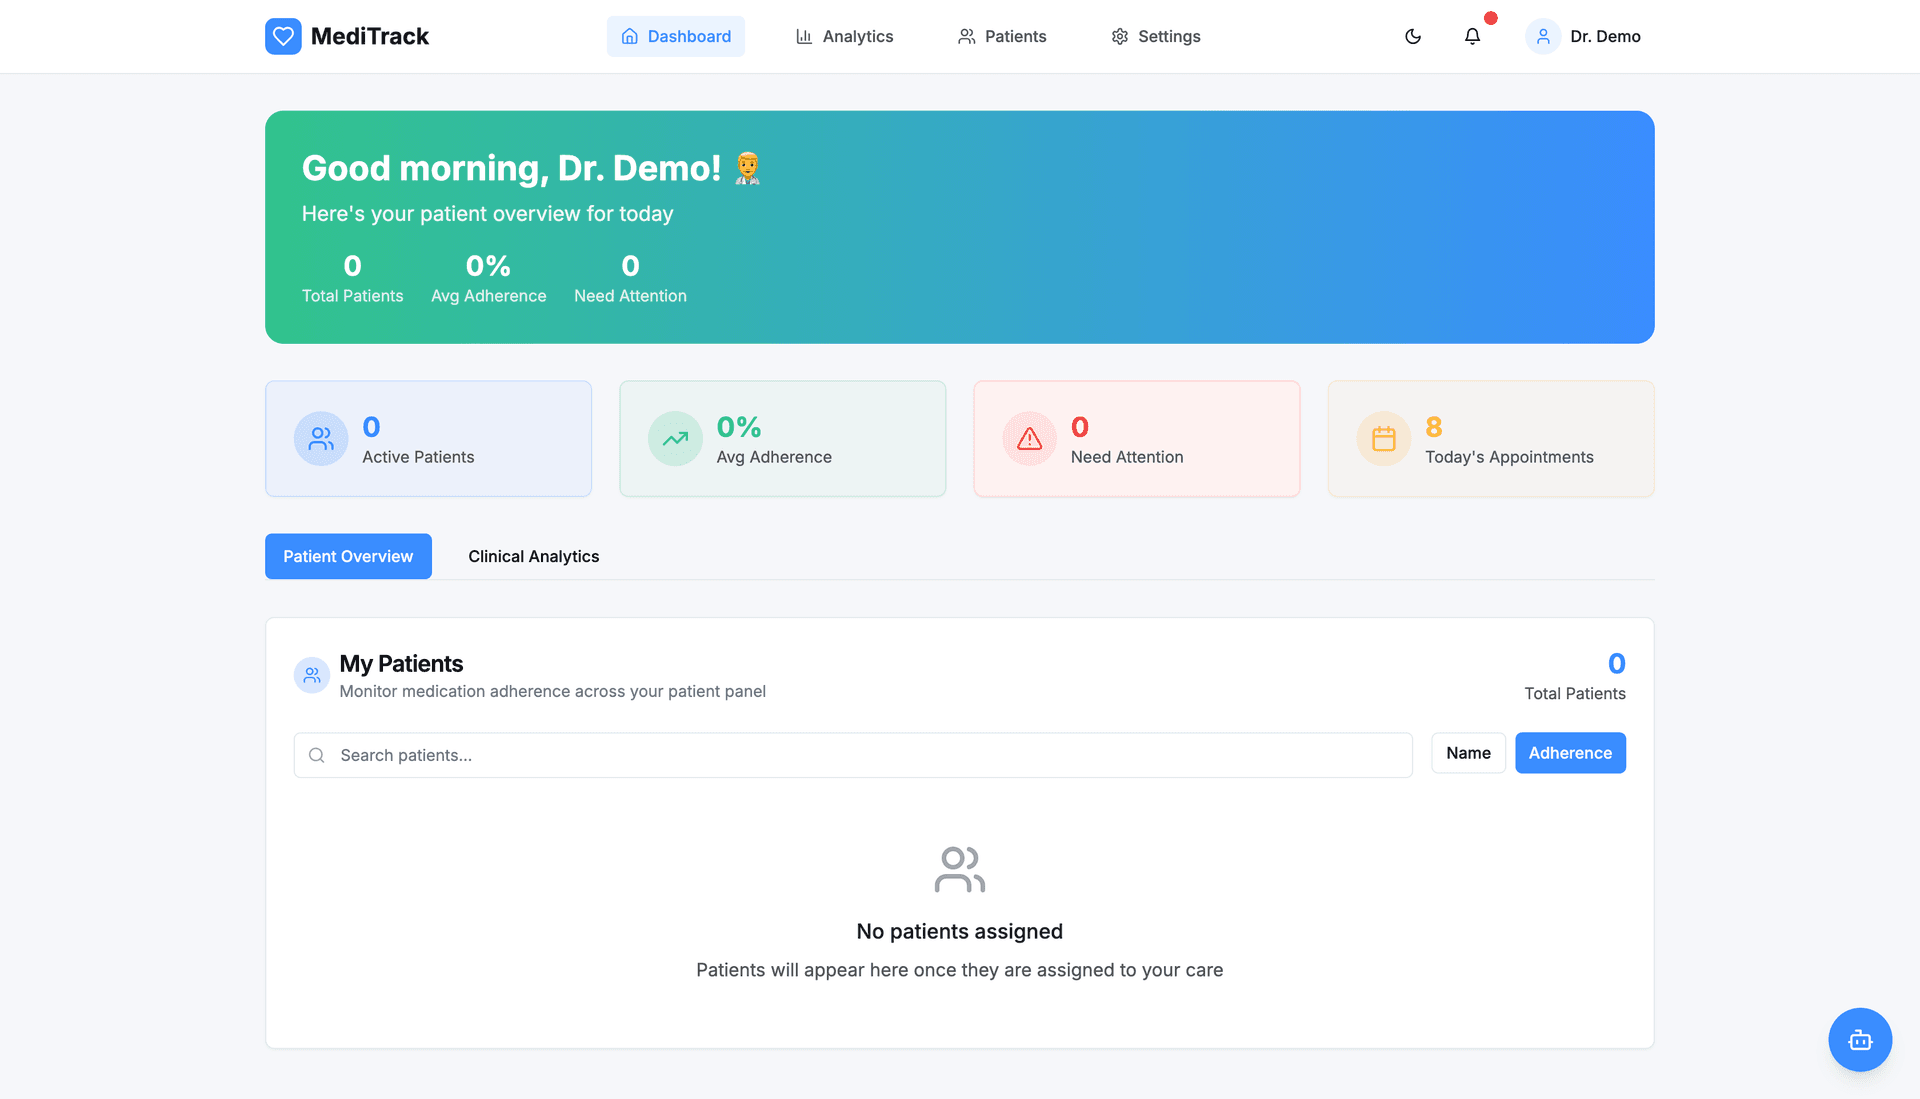The width and height of the screenshot is (1920, 1099).
Task: Click the Need Attention warning triangle icon
Action: tap(1029, 439)
